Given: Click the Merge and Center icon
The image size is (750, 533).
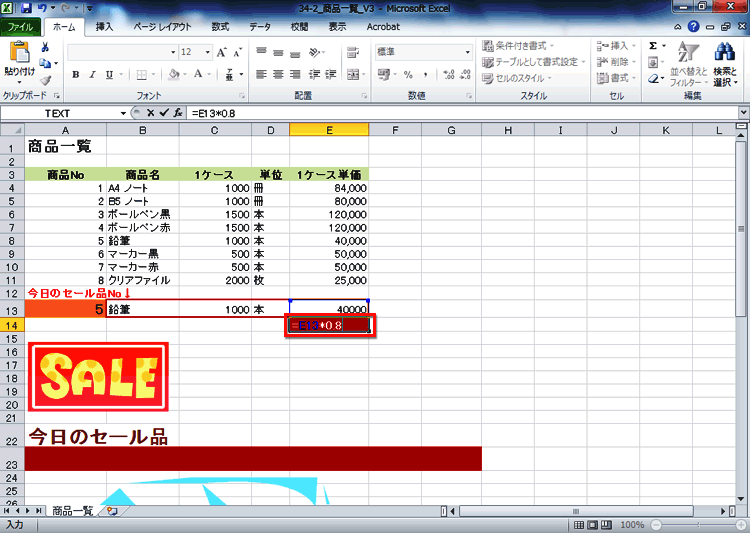Looking at the screenshot, I should pyautogui.click(x=353, y=74).
